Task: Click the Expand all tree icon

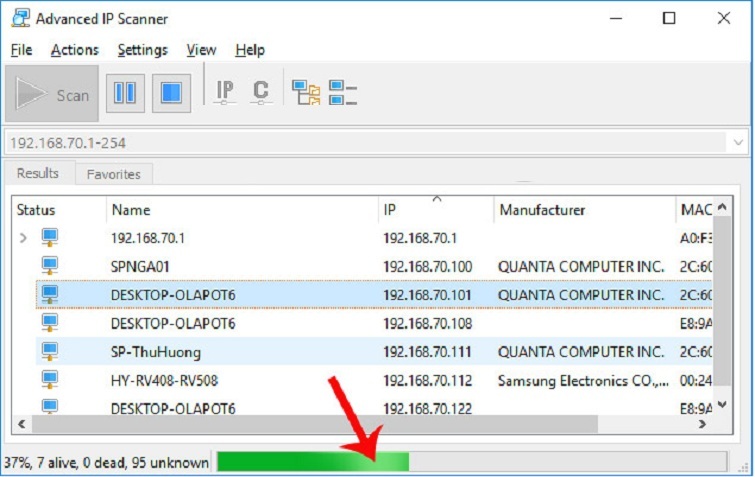Action: (x=306, y=93)
